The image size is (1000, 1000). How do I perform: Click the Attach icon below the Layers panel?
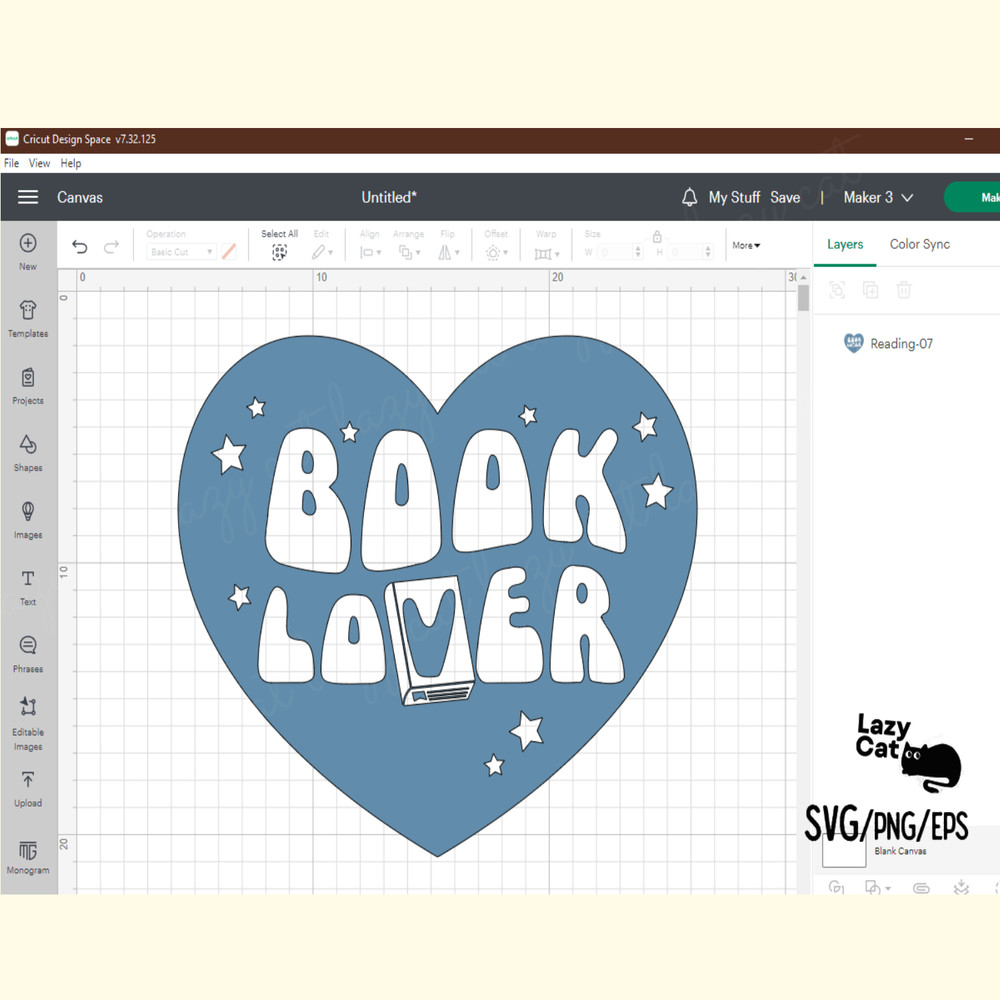click(x=922, y=888)
